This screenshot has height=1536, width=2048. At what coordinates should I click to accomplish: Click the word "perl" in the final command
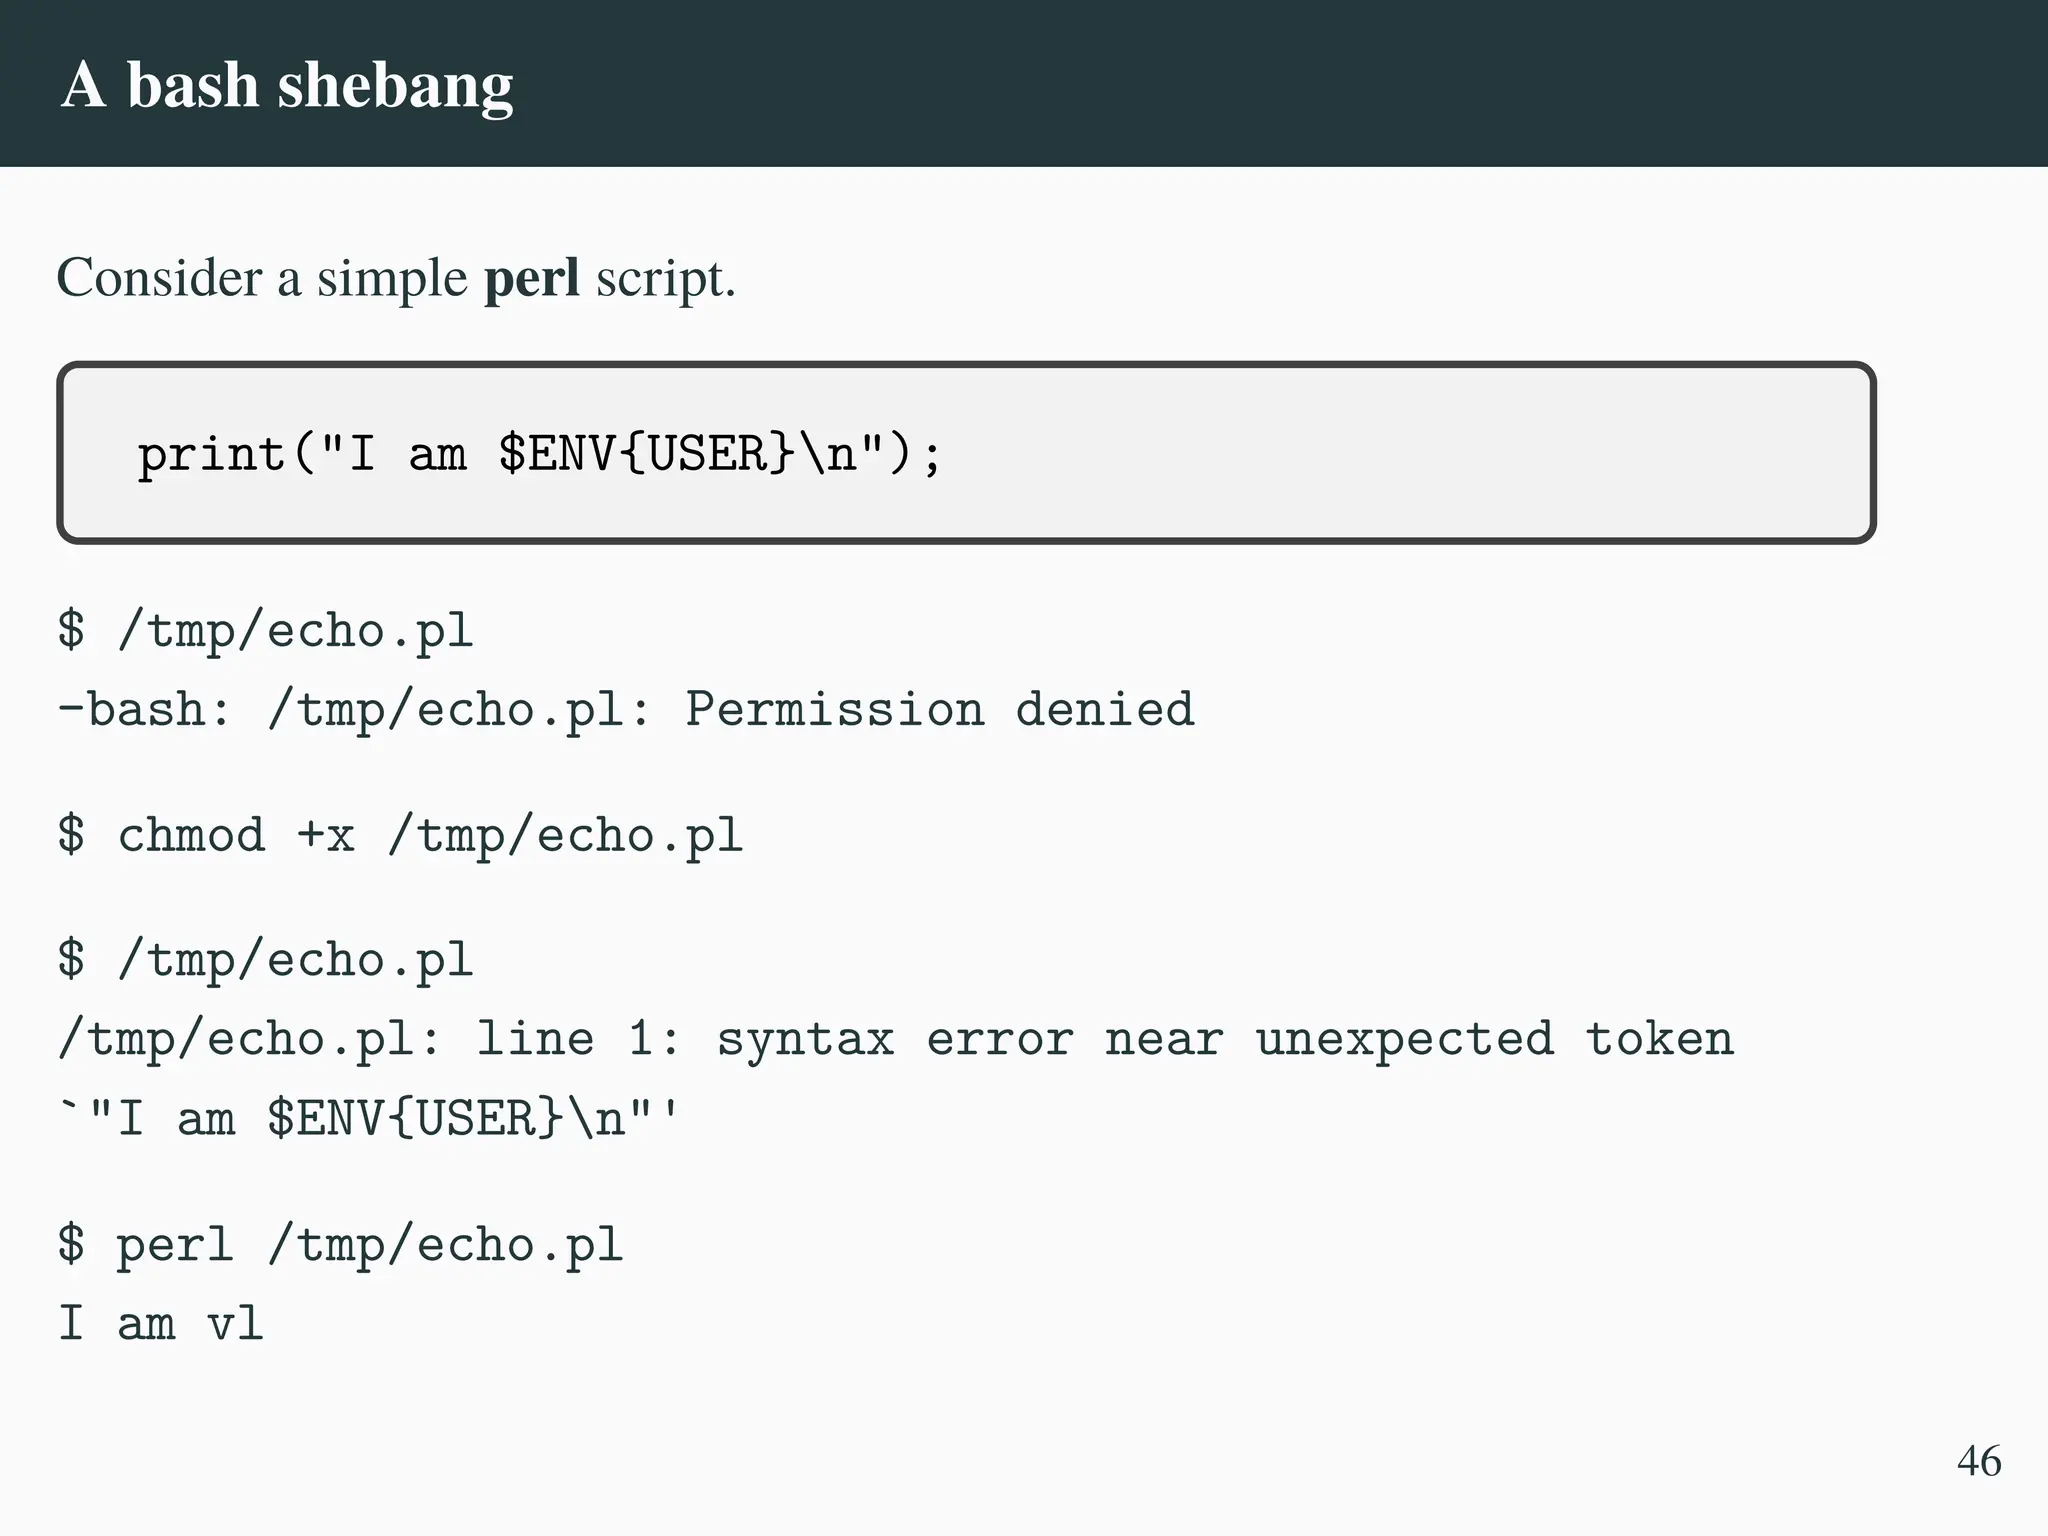(x=175, y=1246)
